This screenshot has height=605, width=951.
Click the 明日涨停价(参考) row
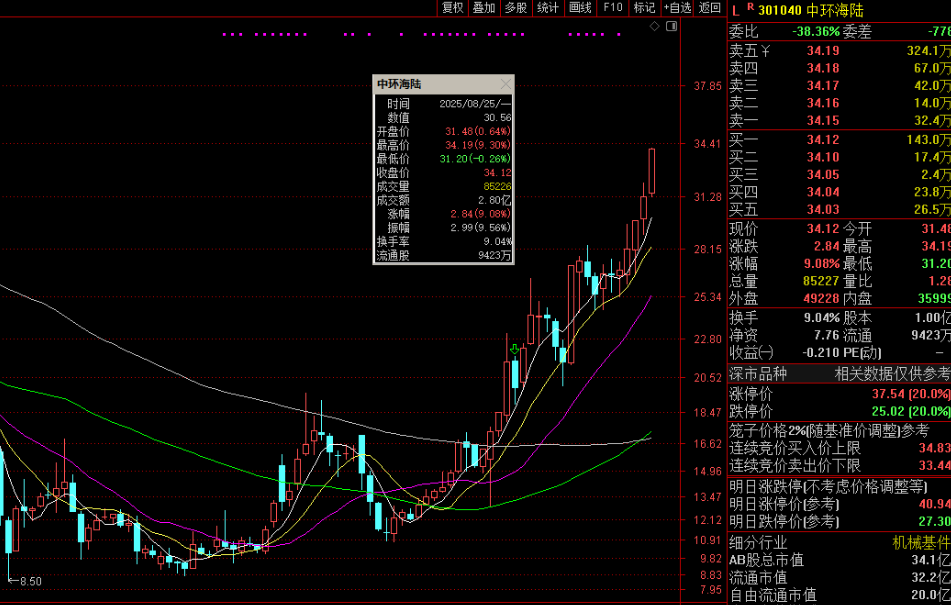tap(839, 504)
